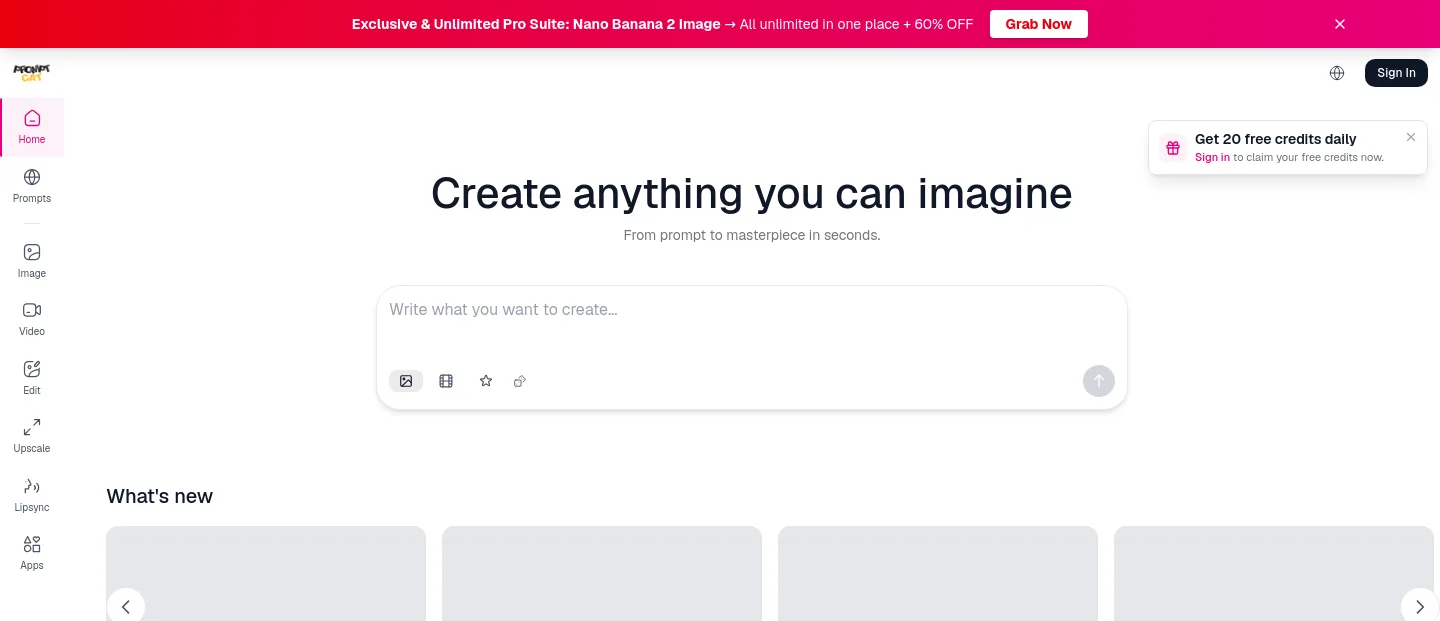Viewport: 1440px width, 621px height.
Task: Click the star icon in prompt box
Action: [x=486, y=381]
